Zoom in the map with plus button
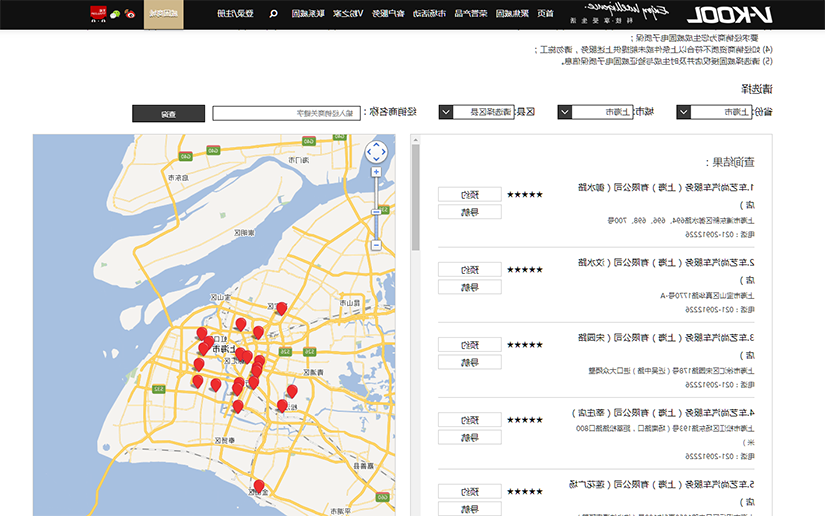 pyautogui.click(x=376, y=172)
